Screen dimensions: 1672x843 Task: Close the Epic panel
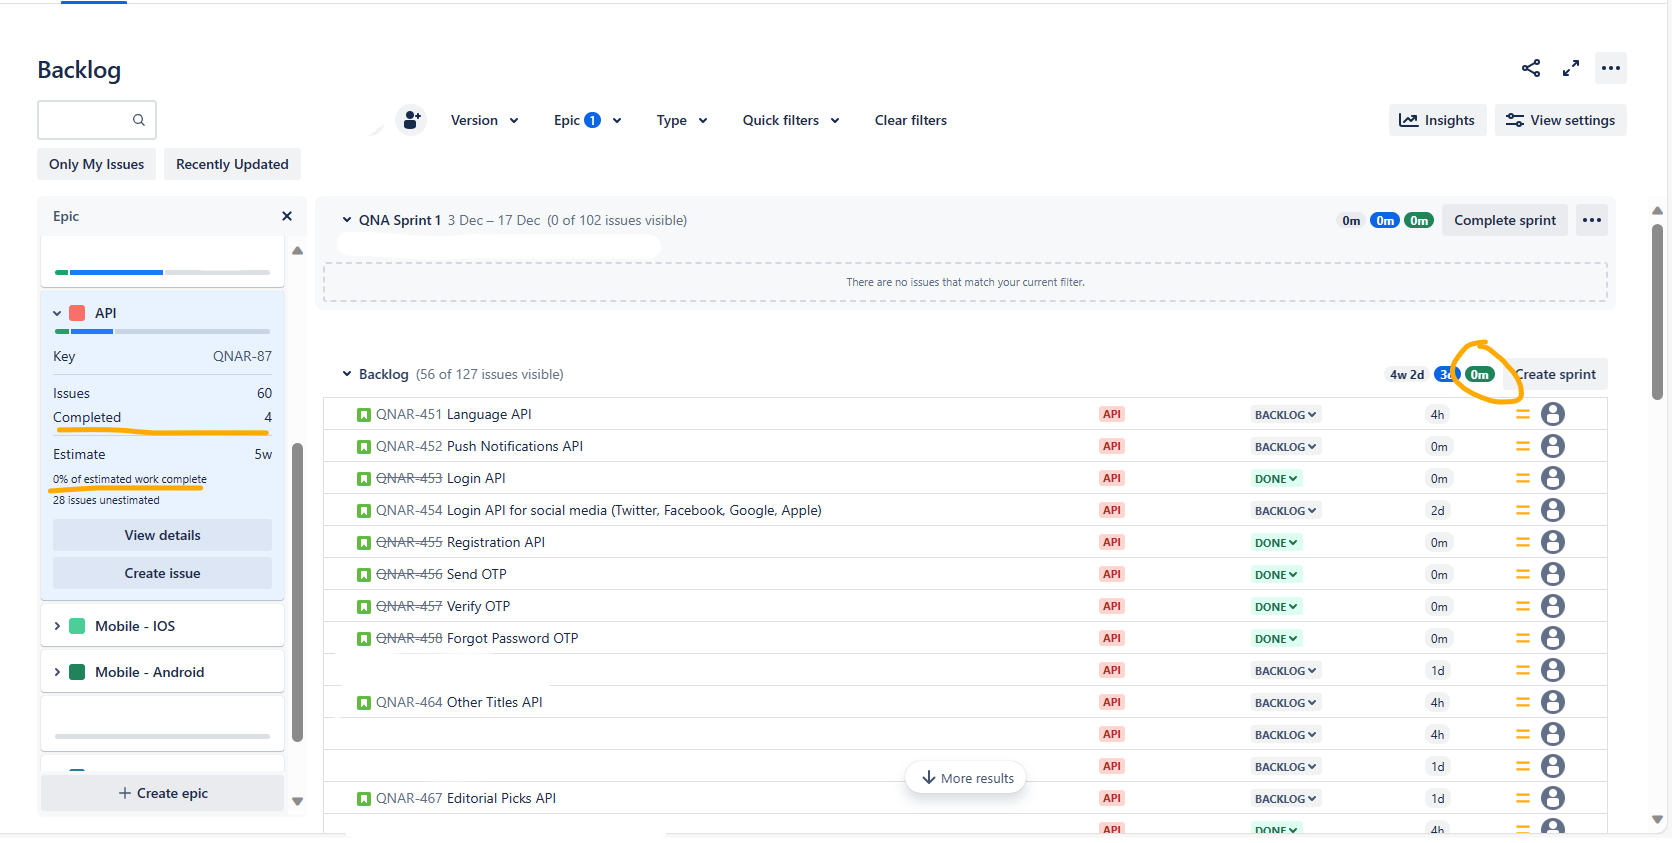coord(287,216)
